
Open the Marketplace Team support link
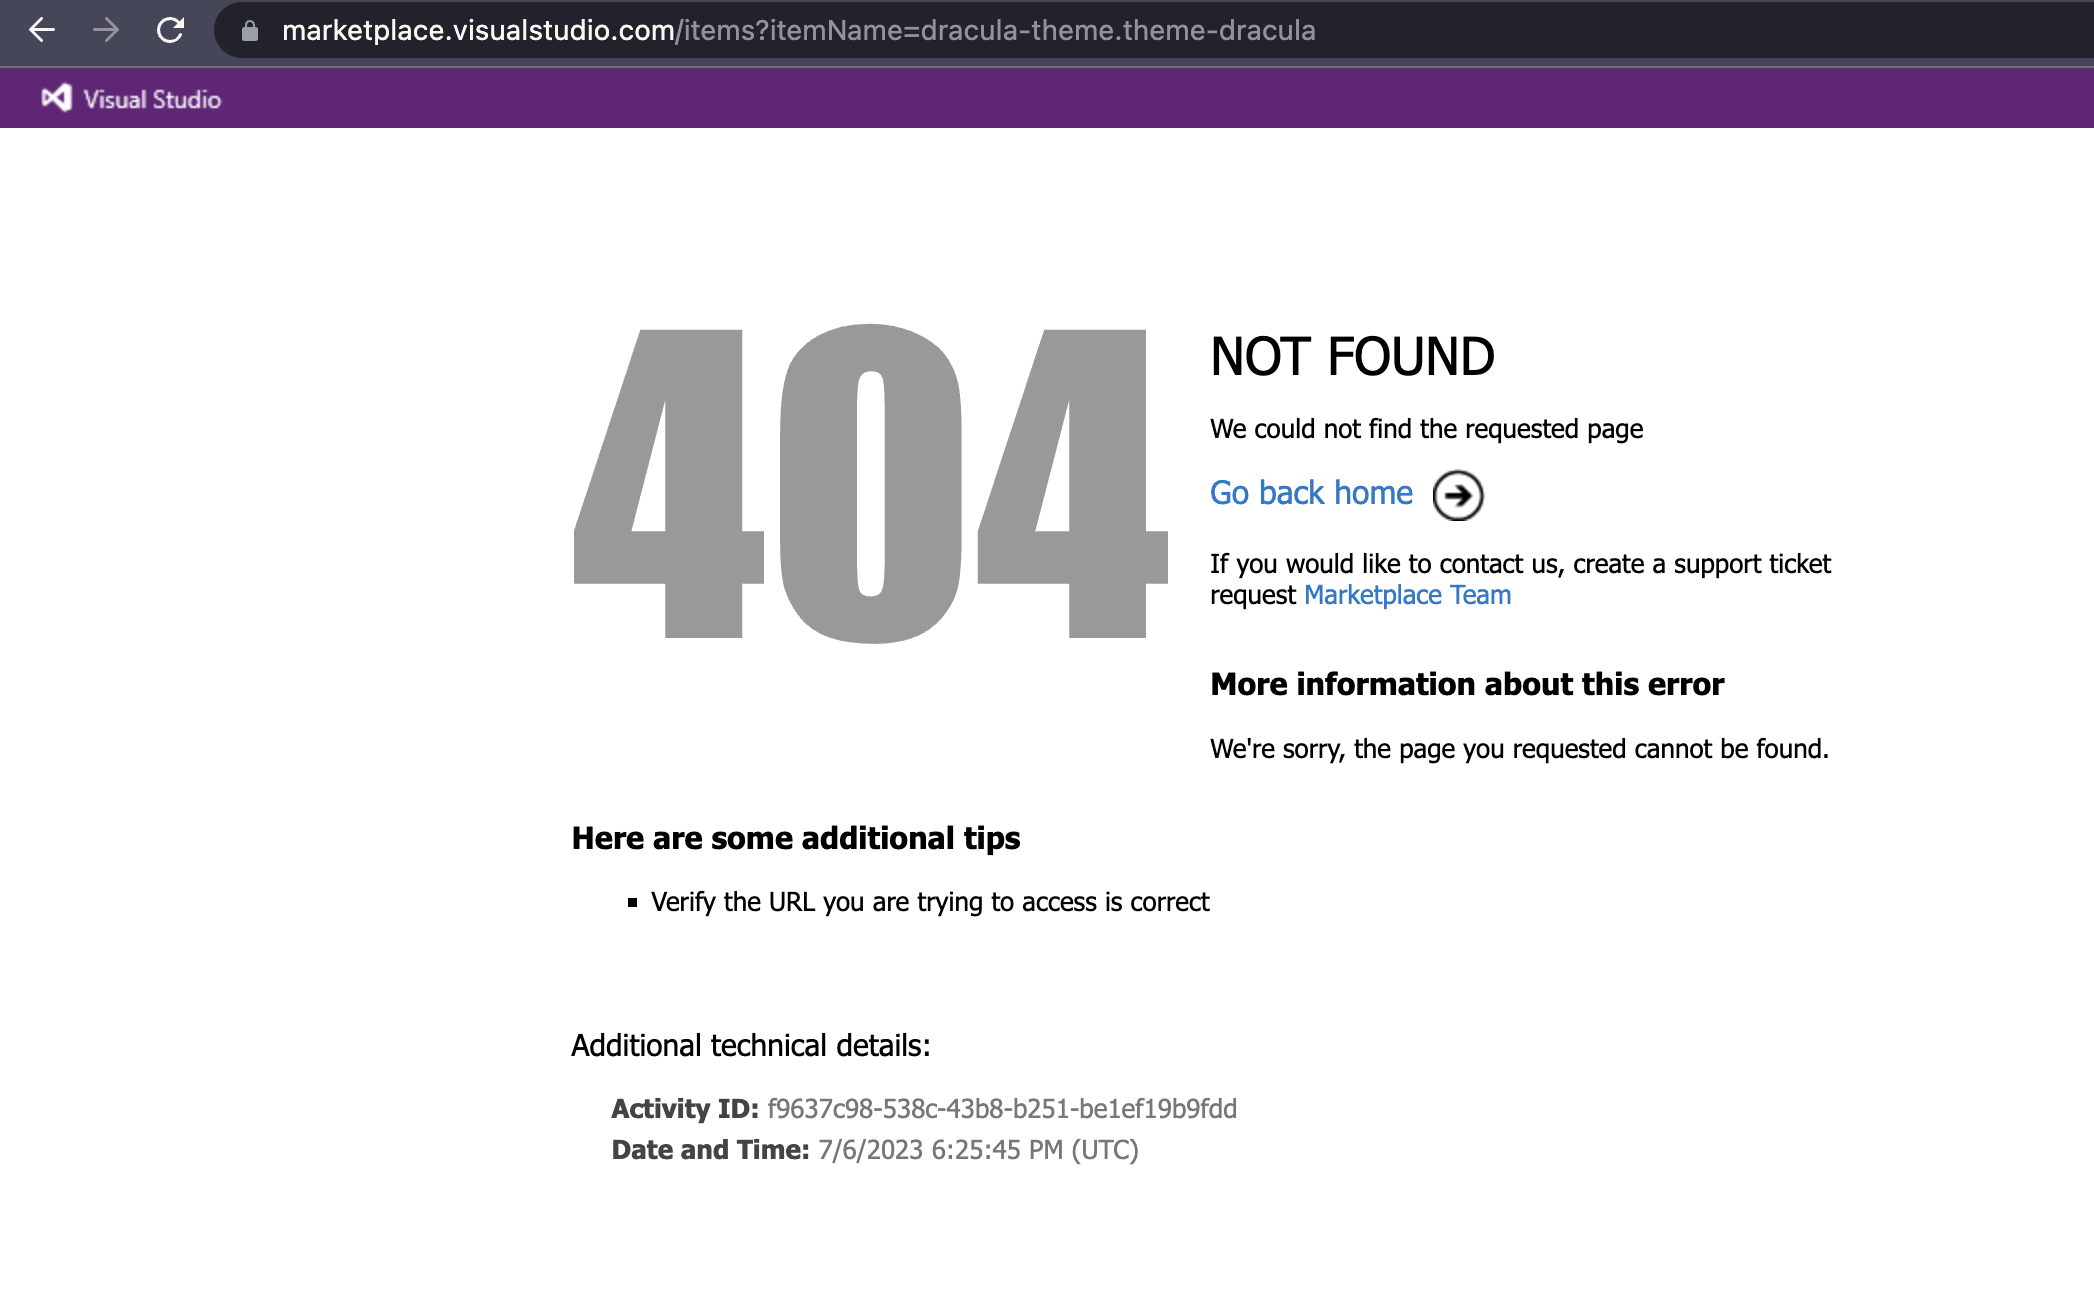point(1406,594)
